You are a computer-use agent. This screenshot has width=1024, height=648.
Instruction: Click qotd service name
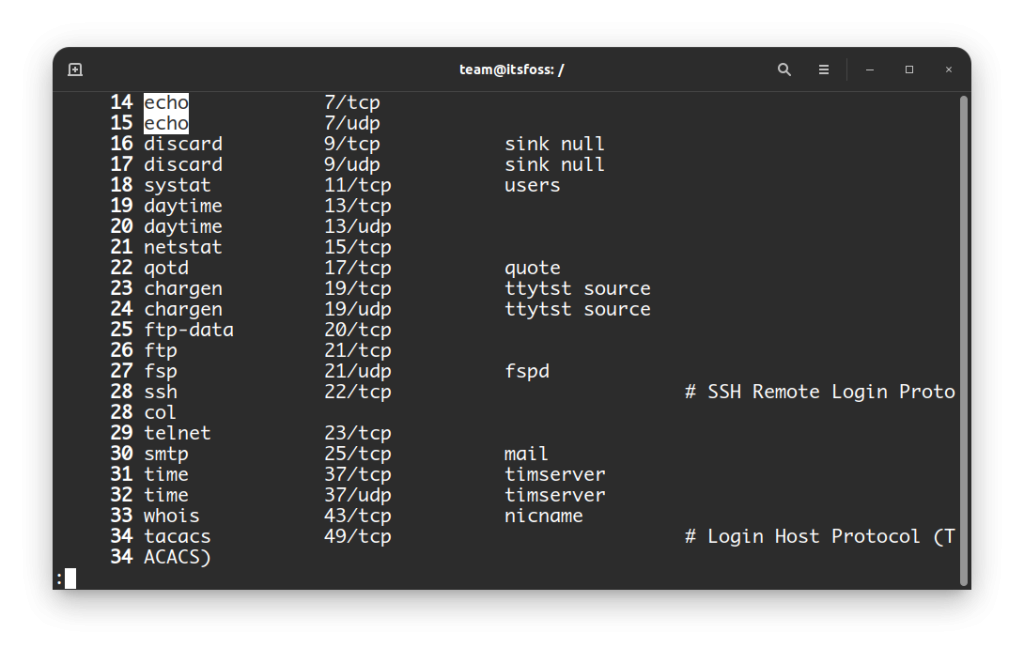[166, 268]
